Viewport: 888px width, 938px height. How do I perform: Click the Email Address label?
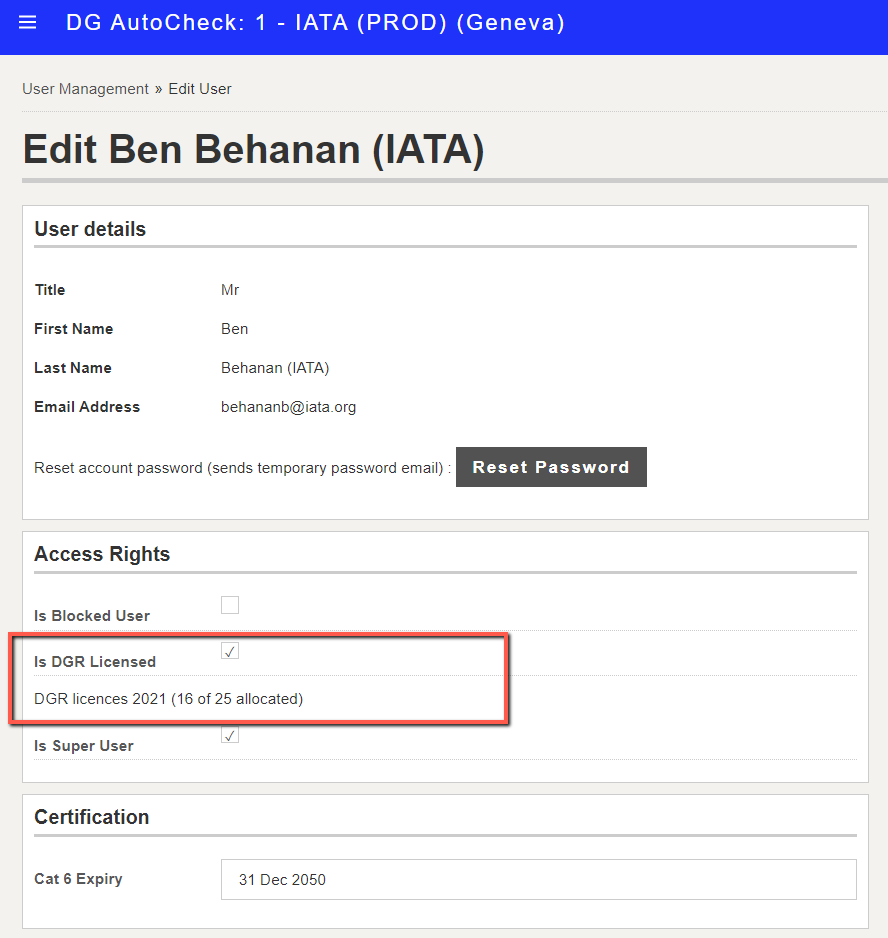point(87,407)
